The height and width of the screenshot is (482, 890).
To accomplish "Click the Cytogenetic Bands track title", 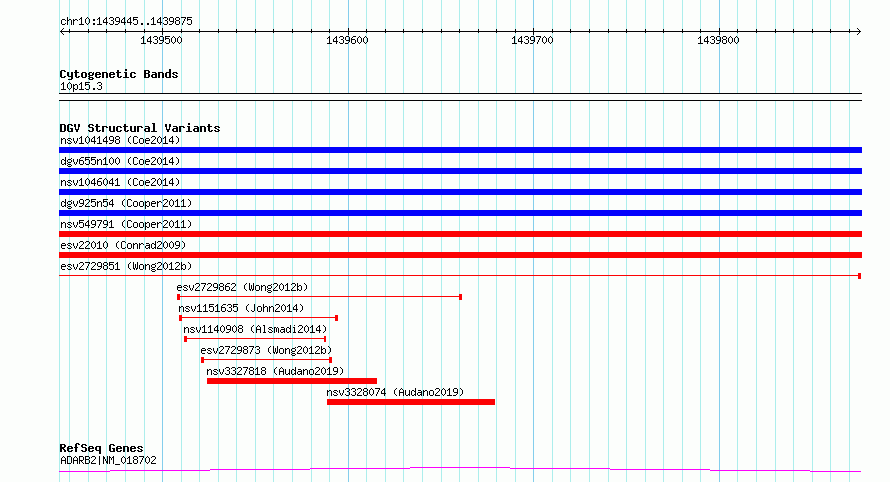I will click(x=119, y=74).
